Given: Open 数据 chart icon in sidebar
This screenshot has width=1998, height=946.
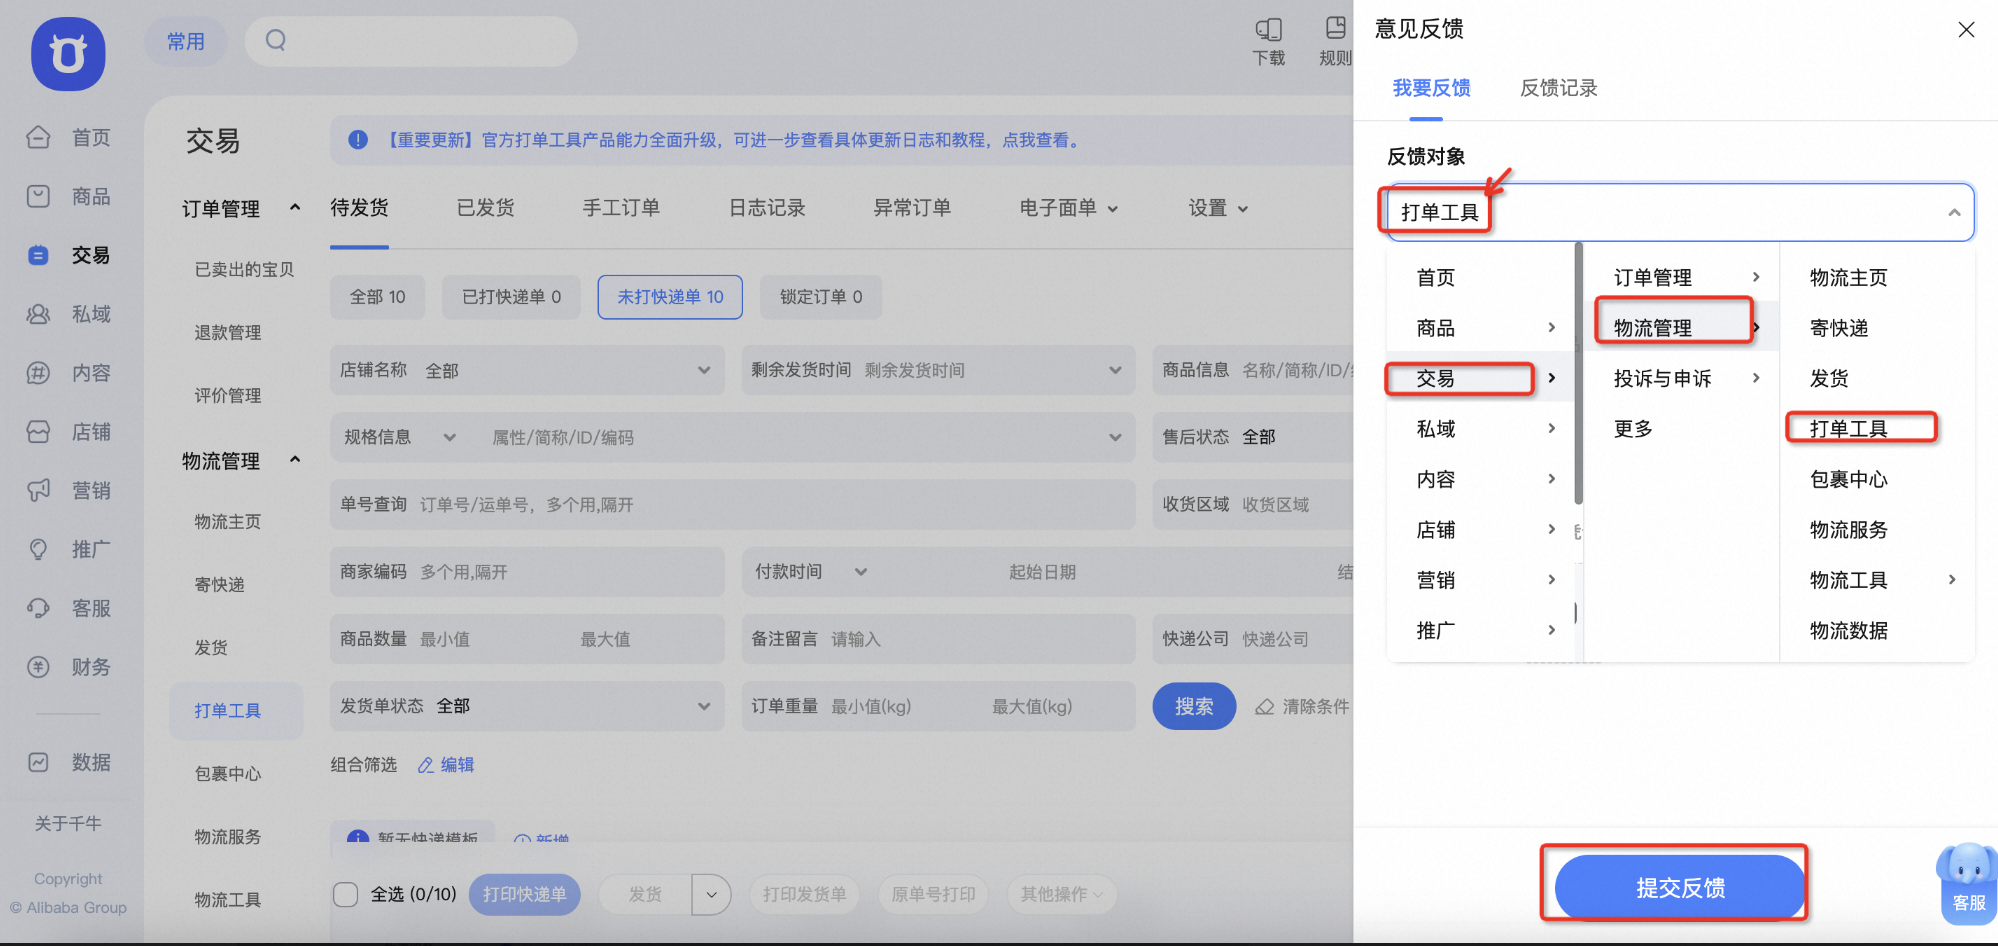Looking at the screenshot, I should tap(38, 762).
